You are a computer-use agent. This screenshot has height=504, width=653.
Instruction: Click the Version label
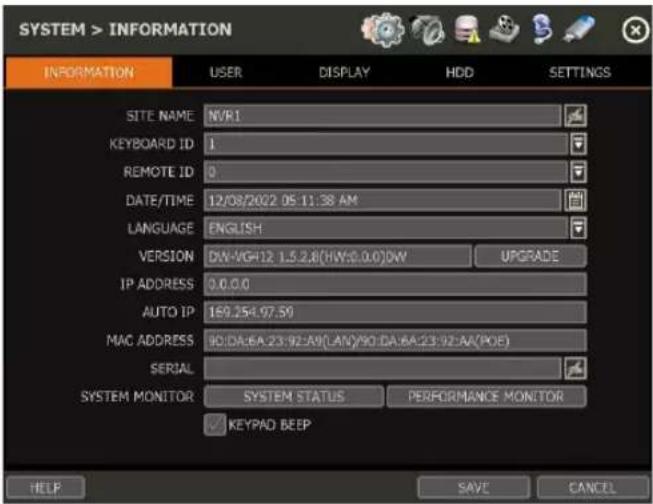[x=167, y=256]
